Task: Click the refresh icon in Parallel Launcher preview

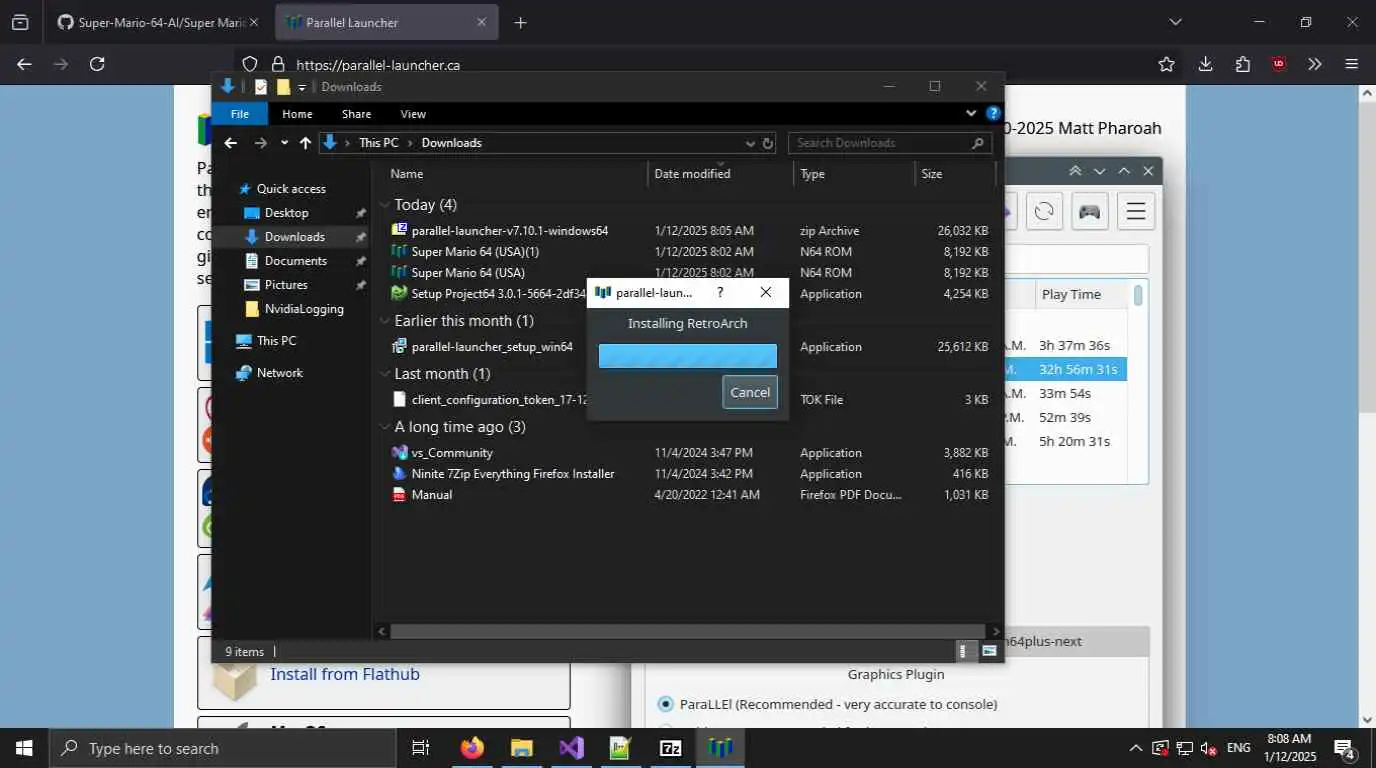Action: (1044, 211)
